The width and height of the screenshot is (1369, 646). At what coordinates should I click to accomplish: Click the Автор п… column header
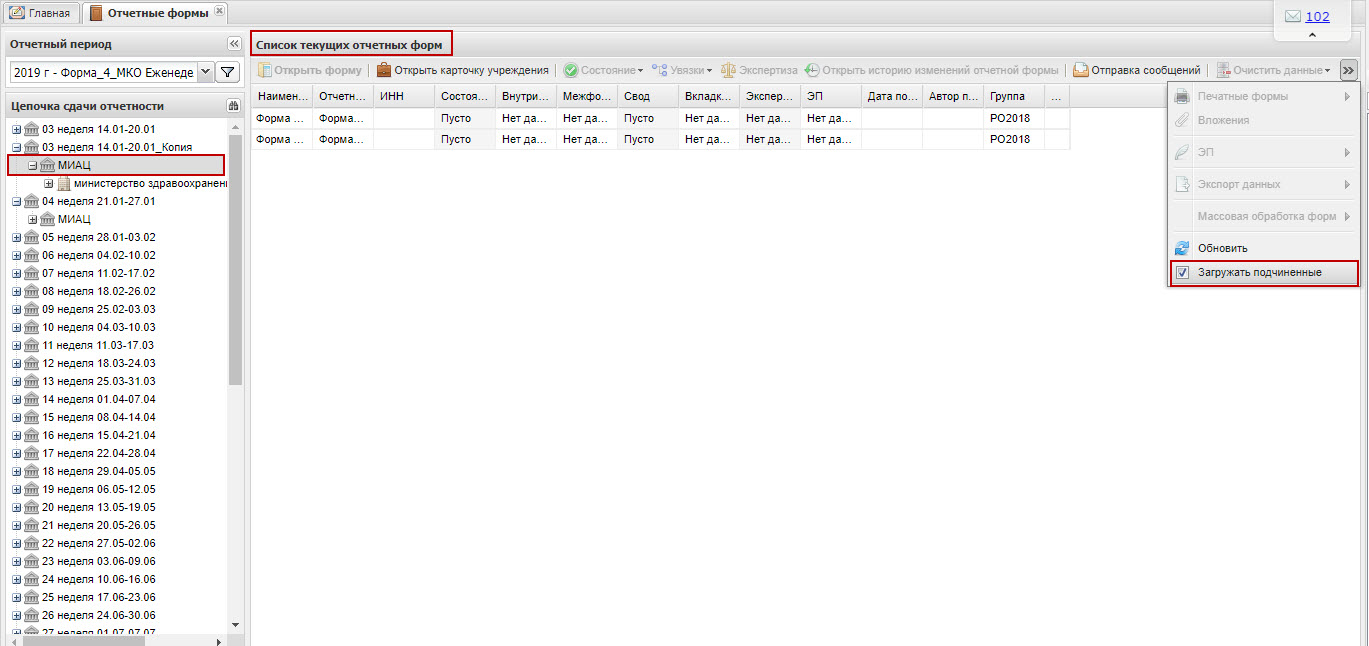pyautogui.click(x=953, y=96)
